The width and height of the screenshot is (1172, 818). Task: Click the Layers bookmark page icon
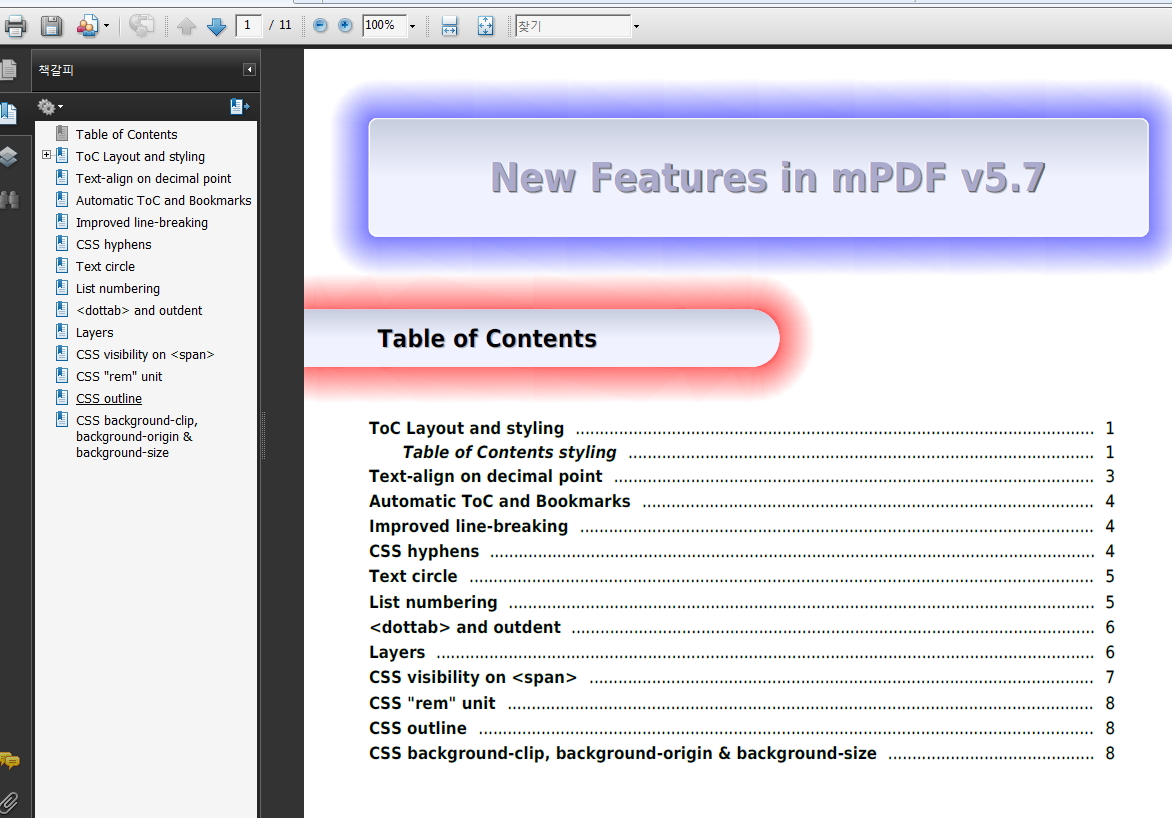(x=62, y=331)
